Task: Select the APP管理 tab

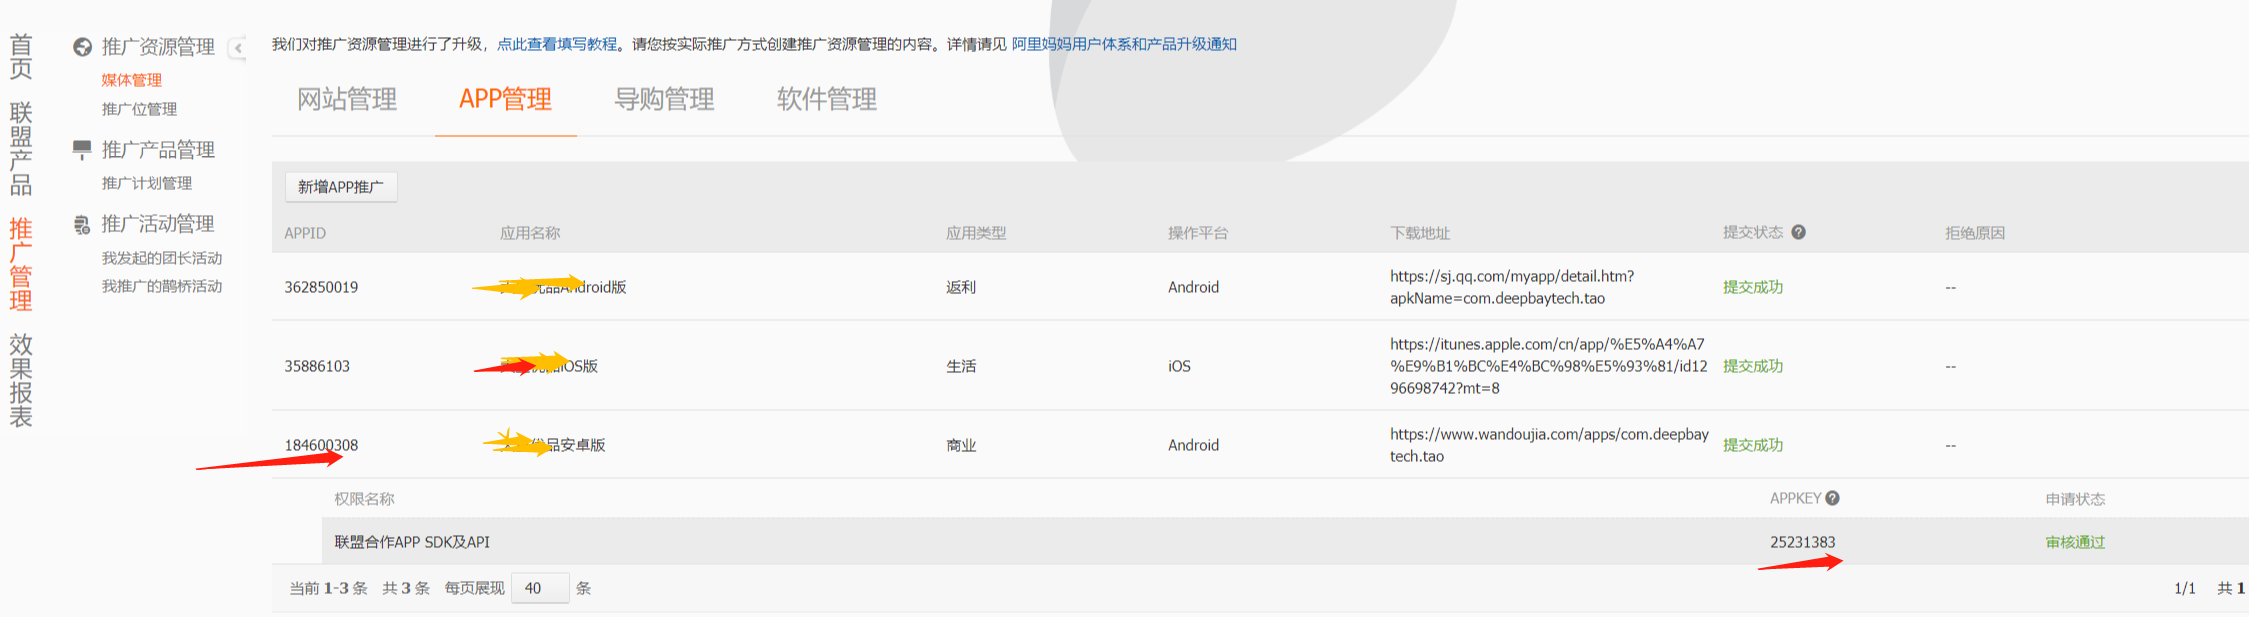Action: coord(505,99)
